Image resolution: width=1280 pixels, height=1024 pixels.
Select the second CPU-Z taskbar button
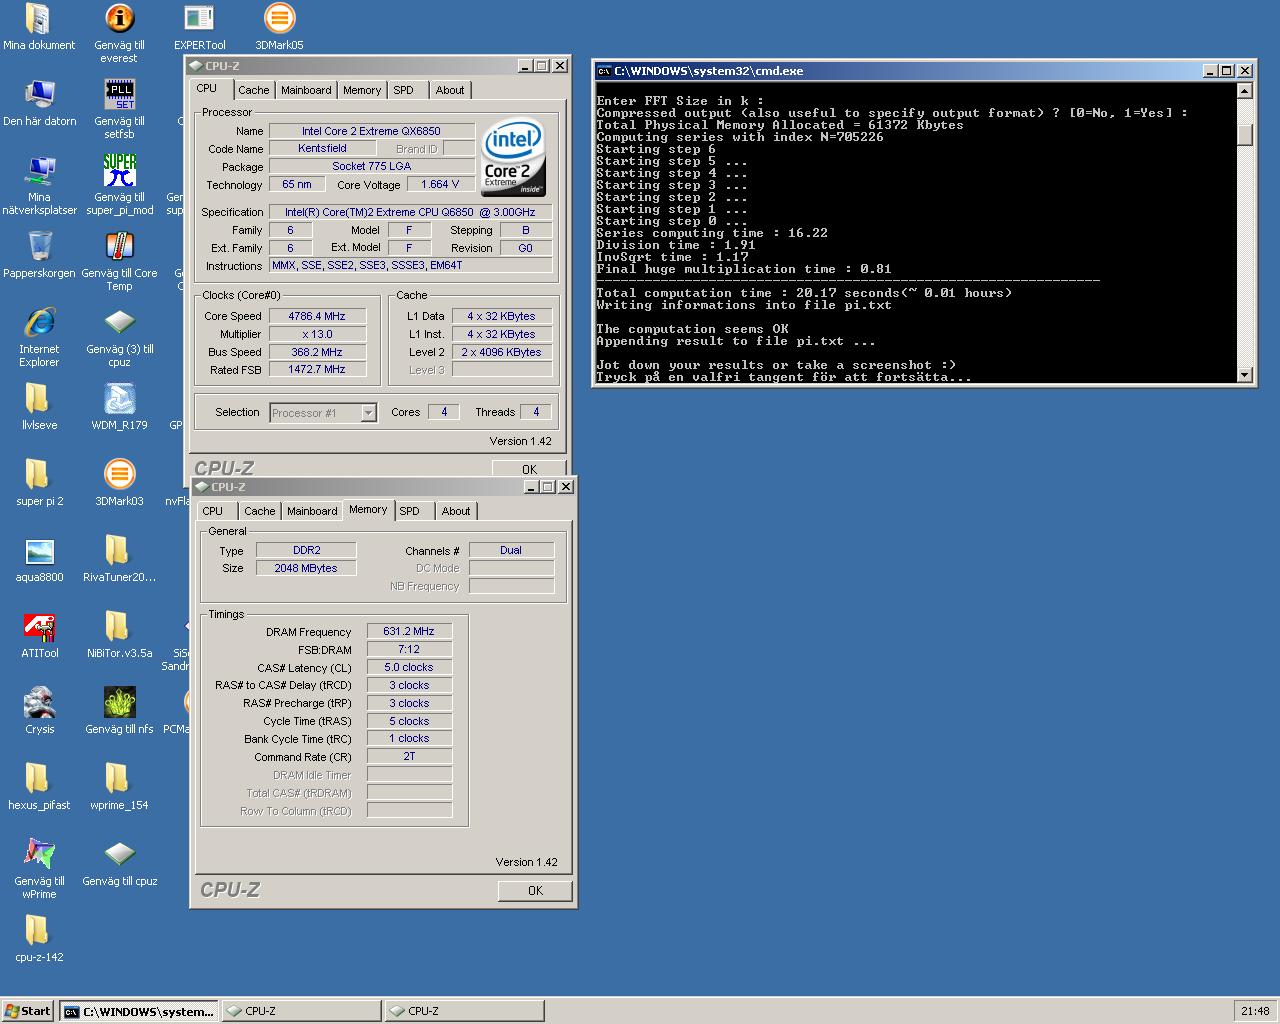tap(465, 1011)
